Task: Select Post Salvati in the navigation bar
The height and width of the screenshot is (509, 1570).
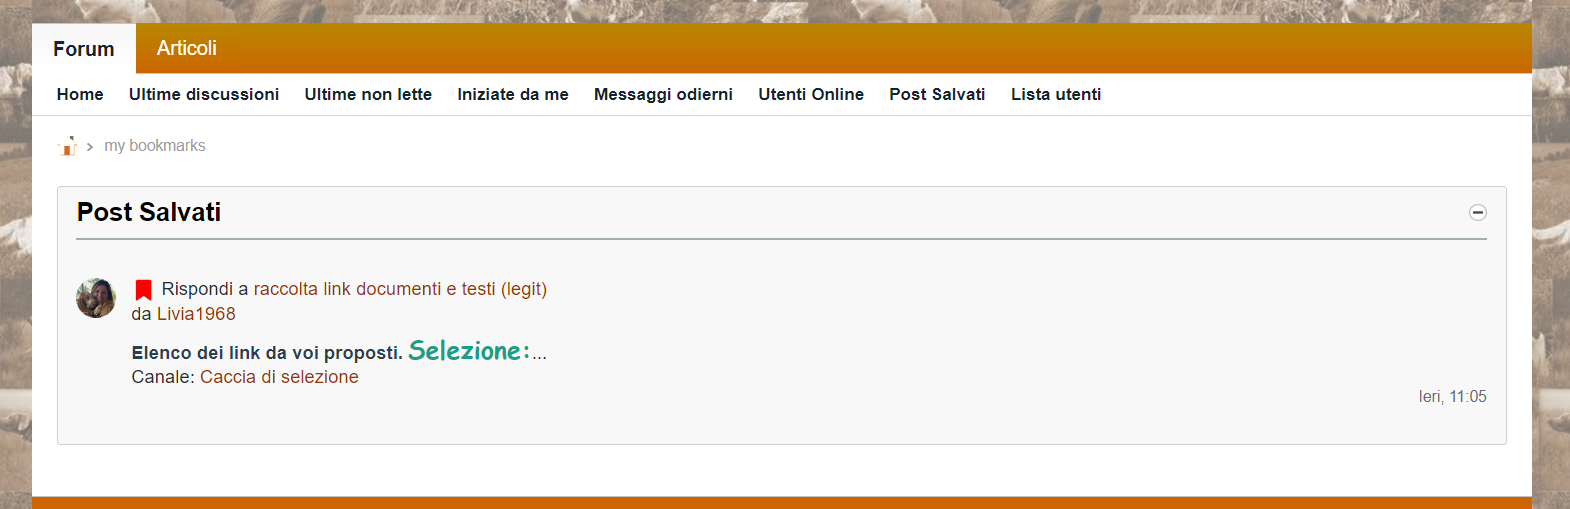Action: pos(937,94)
